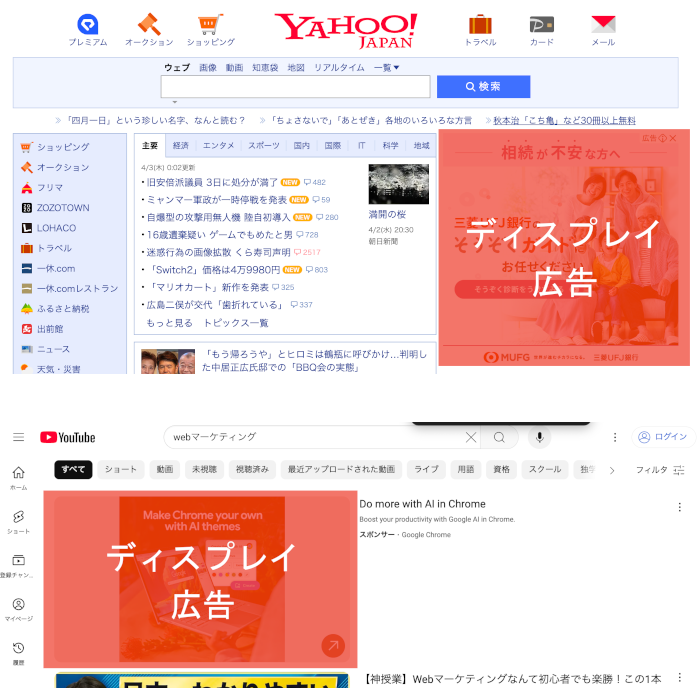Screen dimensions: 700x700
Task: Switch to the 経済 news tab
Action: (181, 146)
